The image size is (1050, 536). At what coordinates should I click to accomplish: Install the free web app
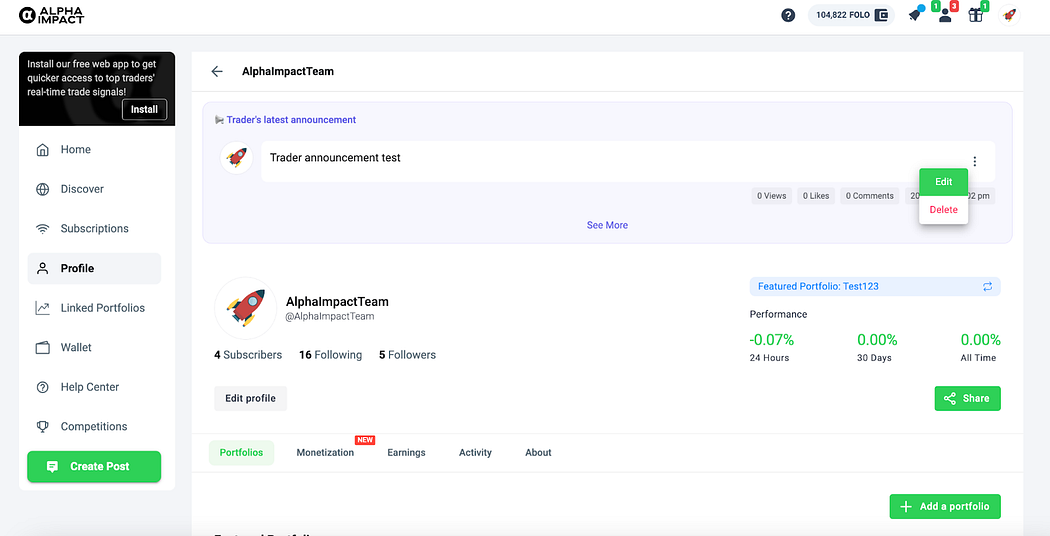tap(144, 109)
